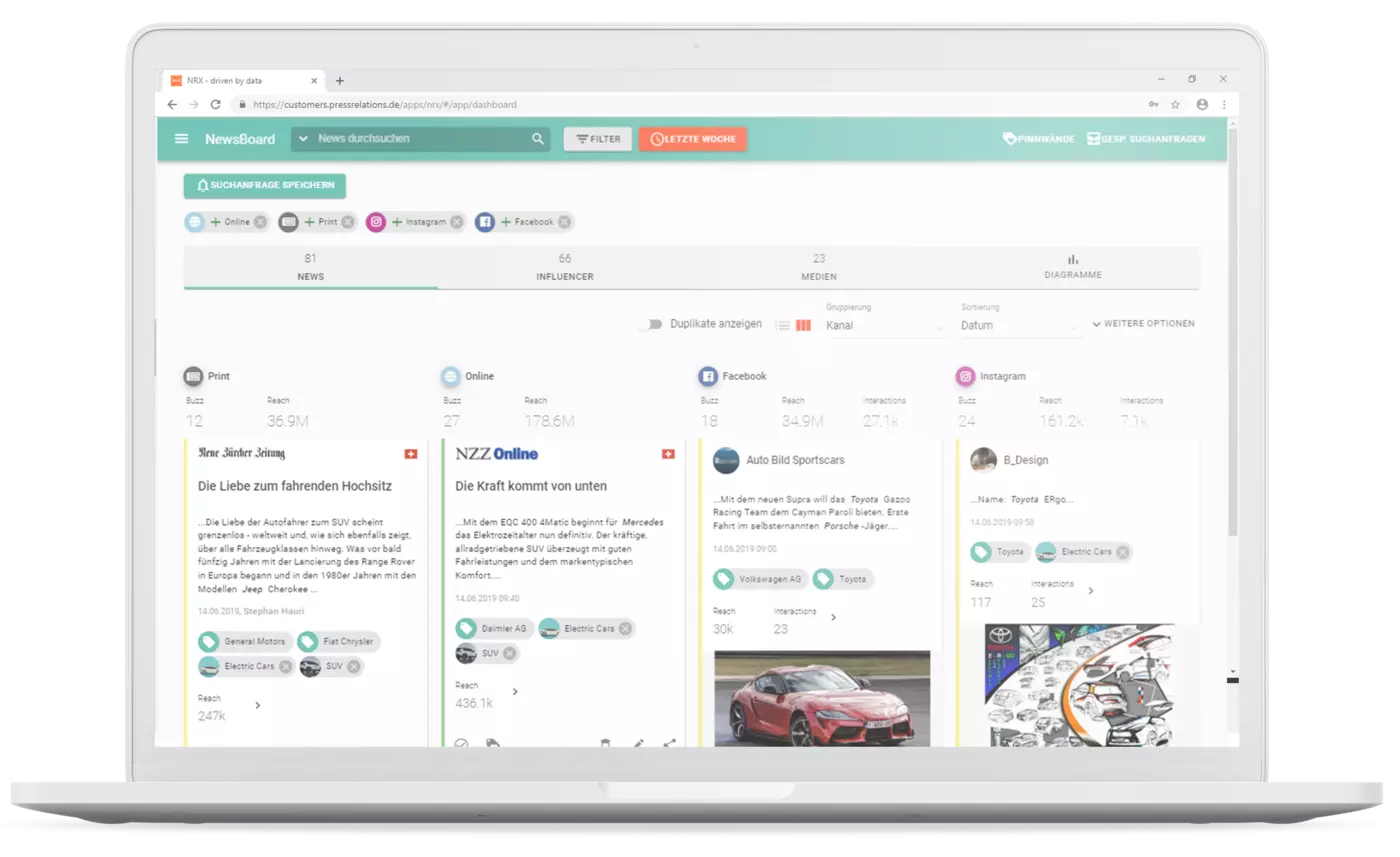Click the share icon on Die Kraft card
The width and height of the screenshot is (1400, 857).
tap(669, 744)
